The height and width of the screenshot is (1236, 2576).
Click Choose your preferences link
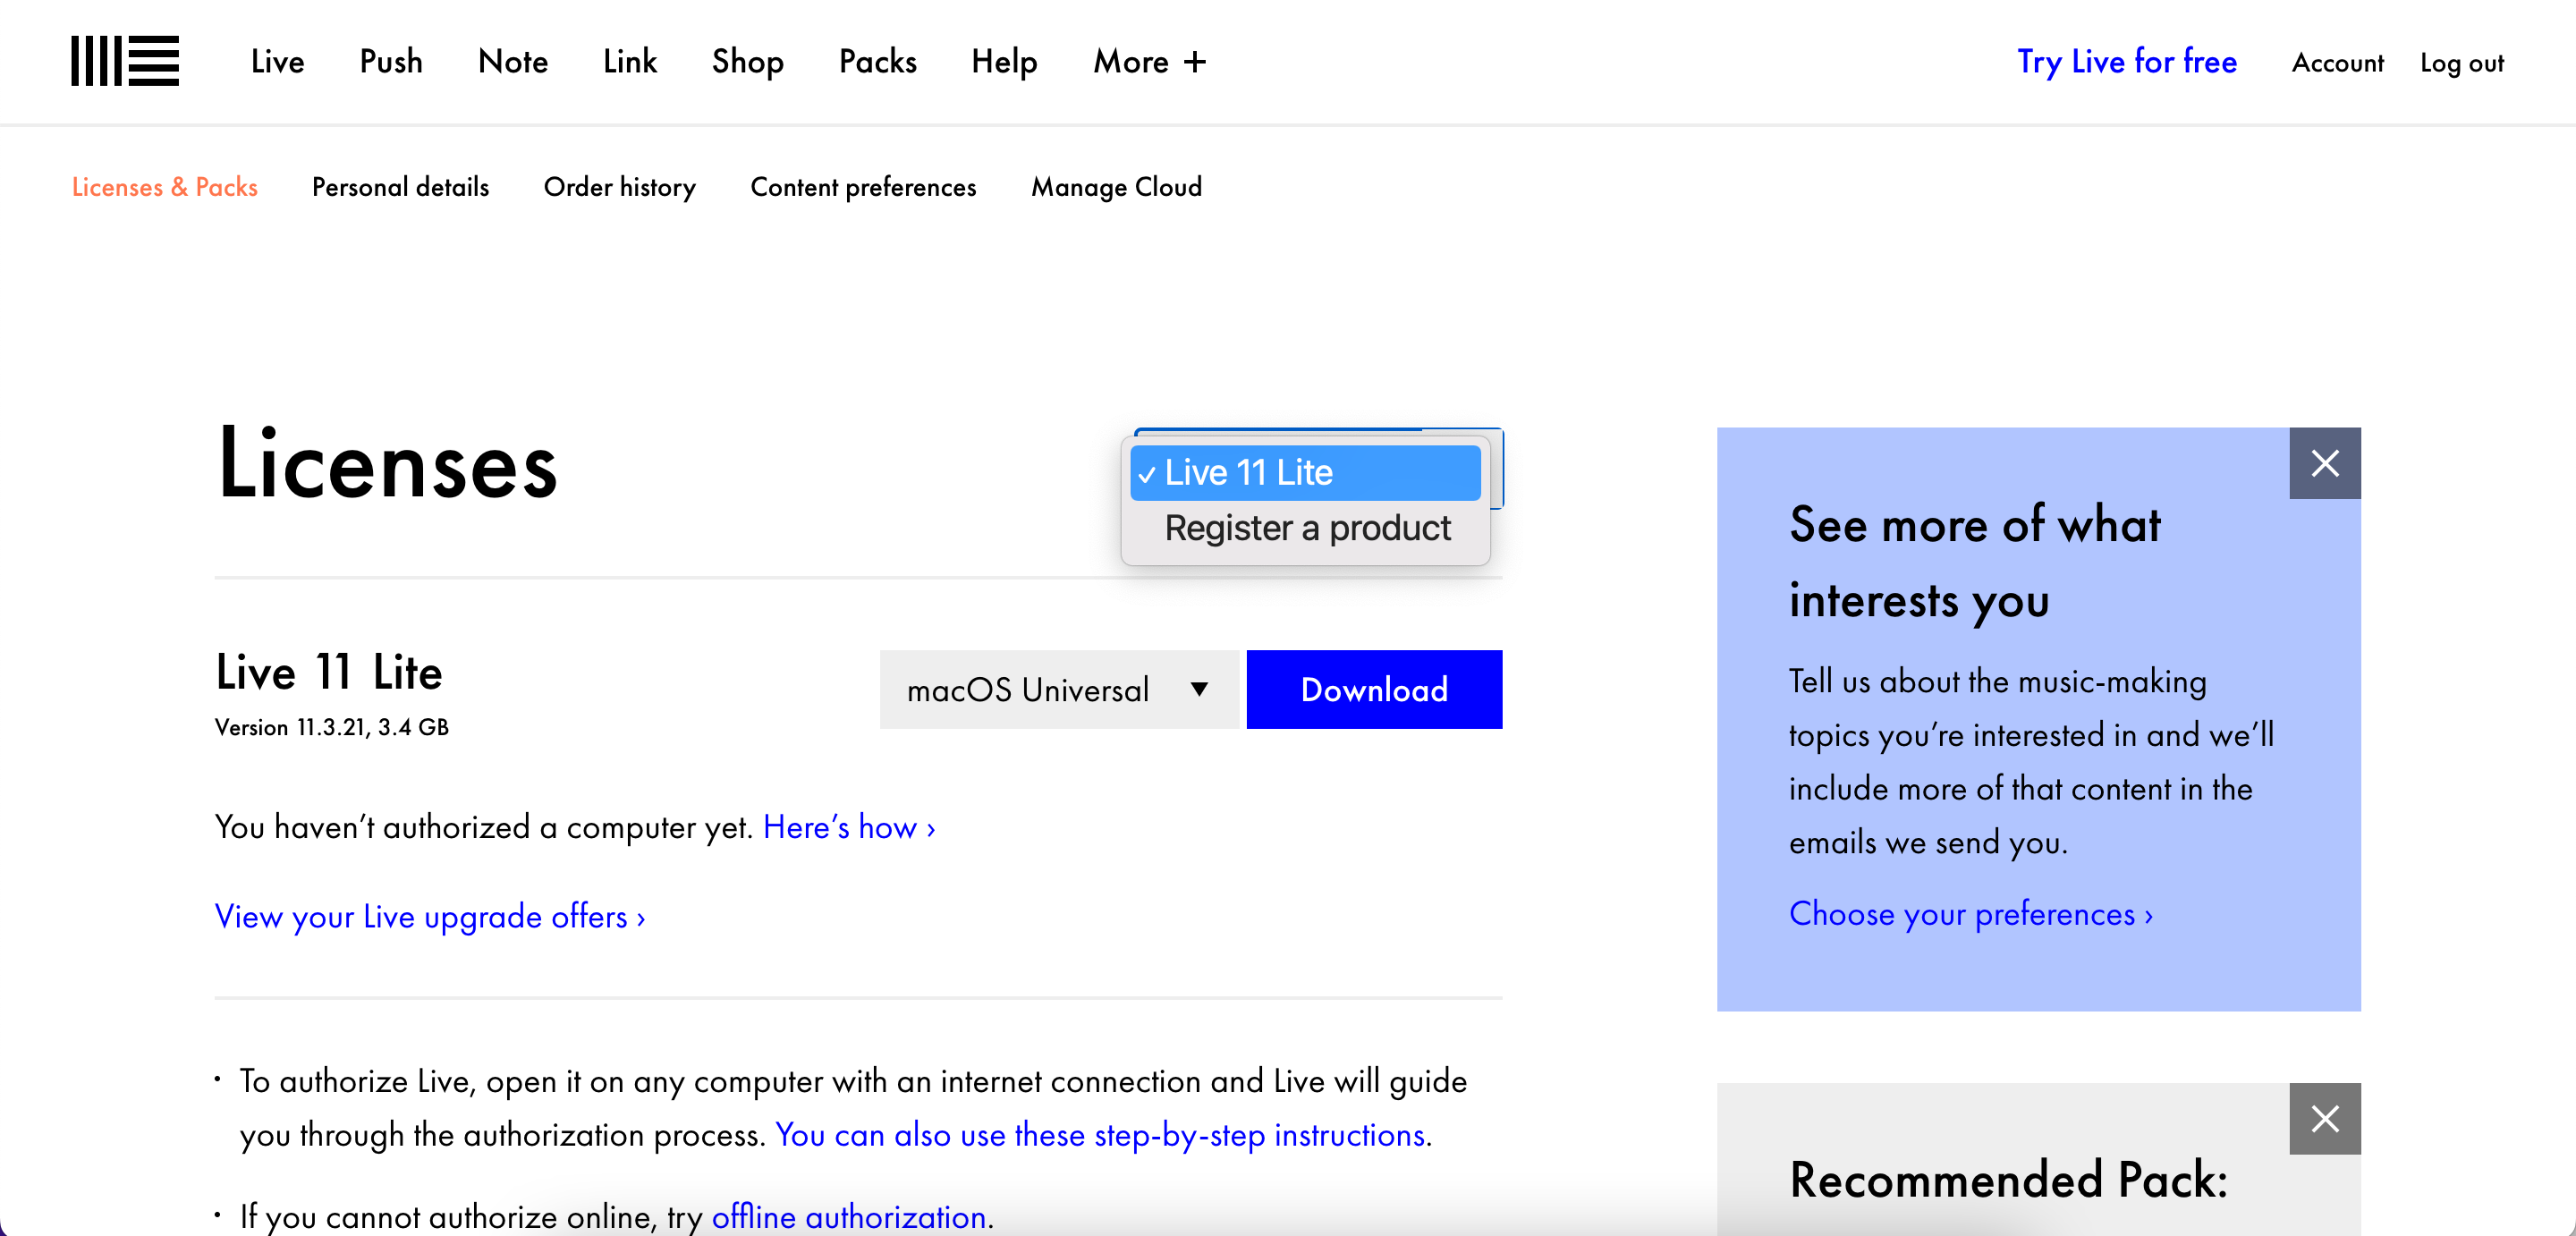click(x=1970, y=914)
